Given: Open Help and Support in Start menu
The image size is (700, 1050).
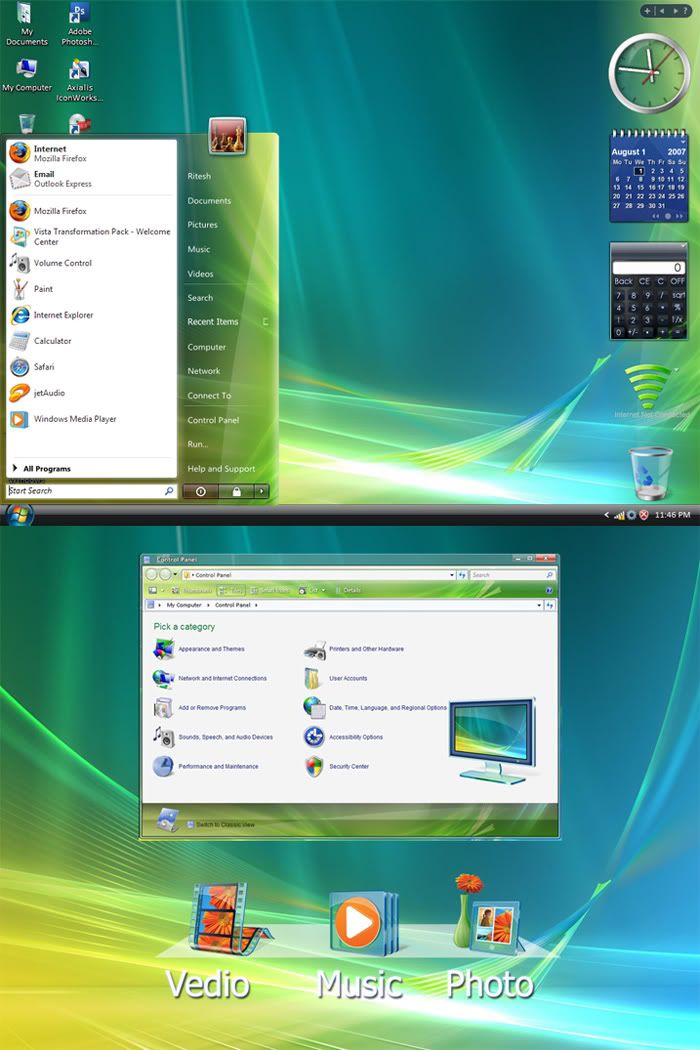Looking at the screenshot, I should click(x=221, y=469).
